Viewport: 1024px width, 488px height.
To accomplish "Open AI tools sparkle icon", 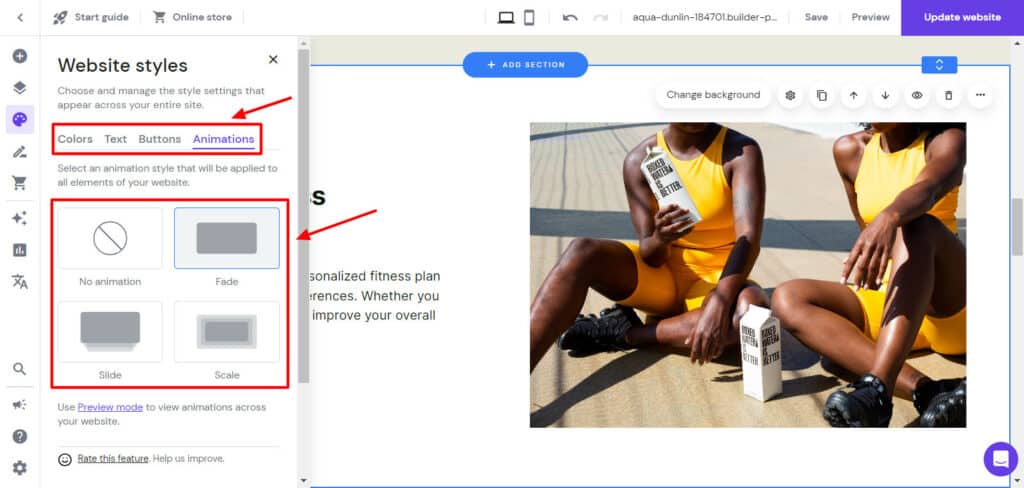I will [x=19, y=218].
